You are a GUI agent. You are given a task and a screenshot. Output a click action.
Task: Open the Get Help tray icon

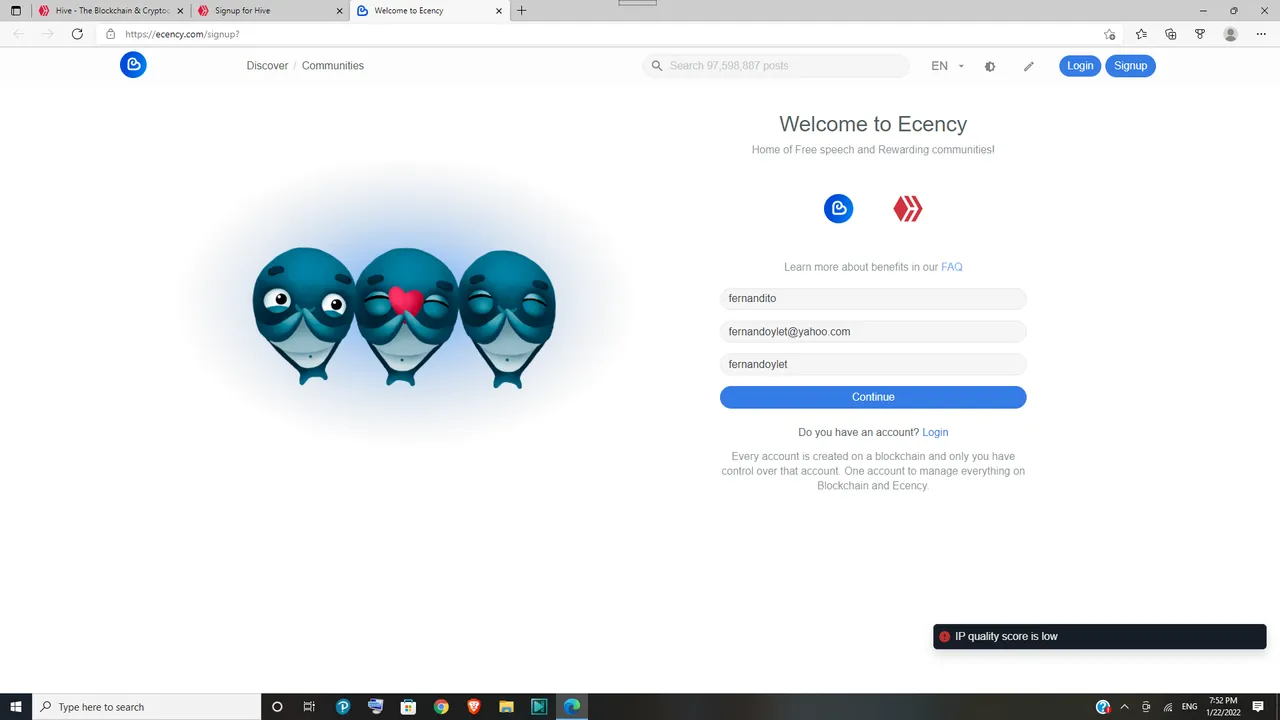pyautogui.click(x=1103, y=706)
